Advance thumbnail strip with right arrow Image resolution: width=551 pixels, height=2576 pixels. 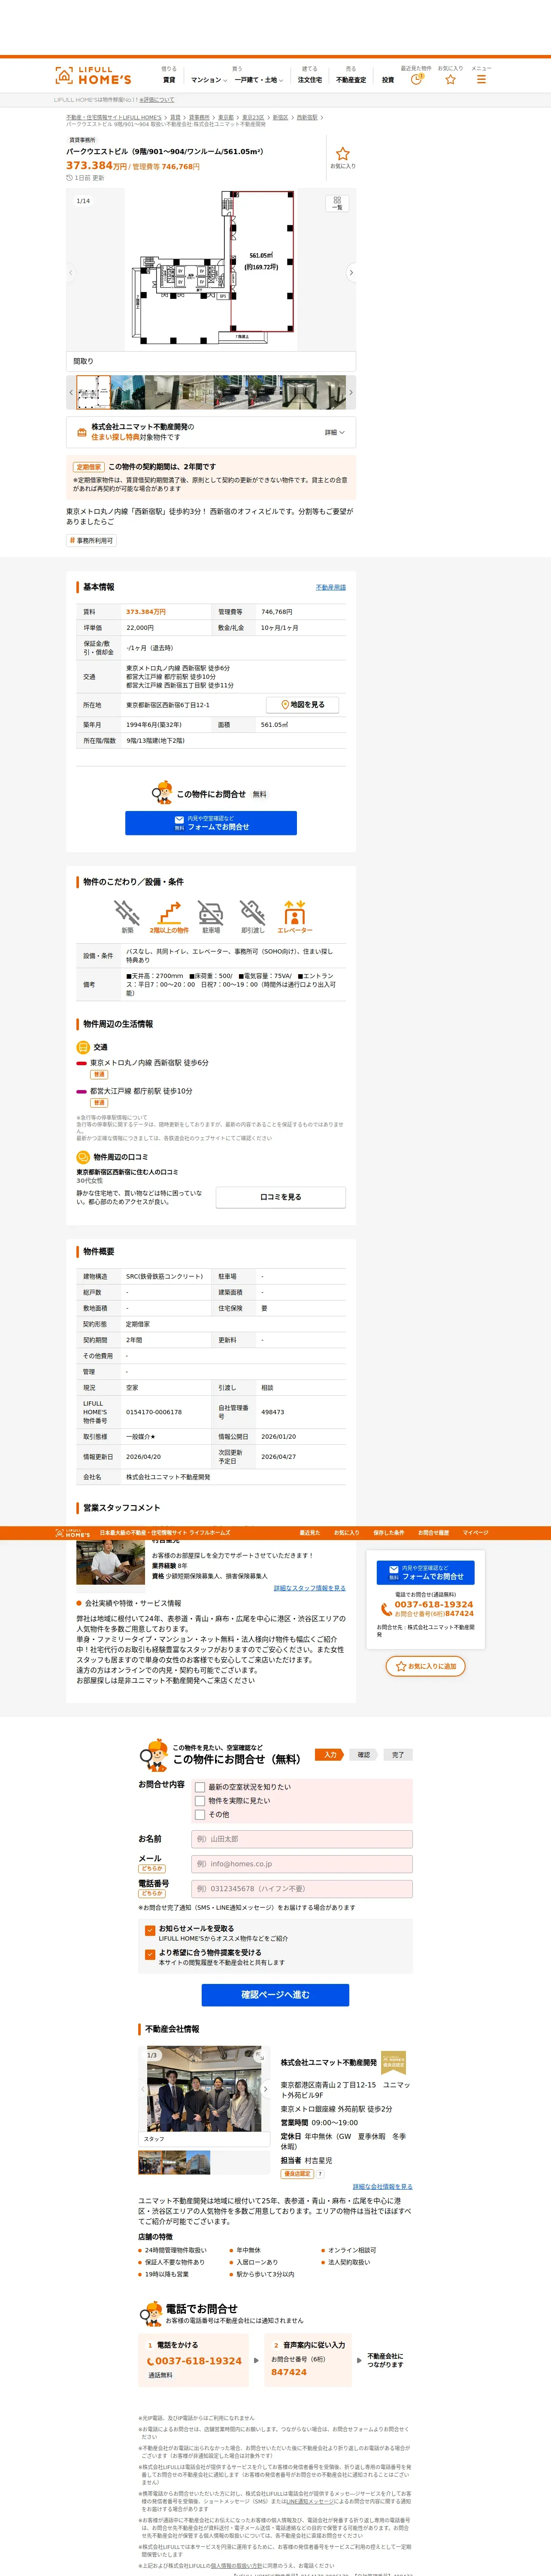[x=351, y=393]
